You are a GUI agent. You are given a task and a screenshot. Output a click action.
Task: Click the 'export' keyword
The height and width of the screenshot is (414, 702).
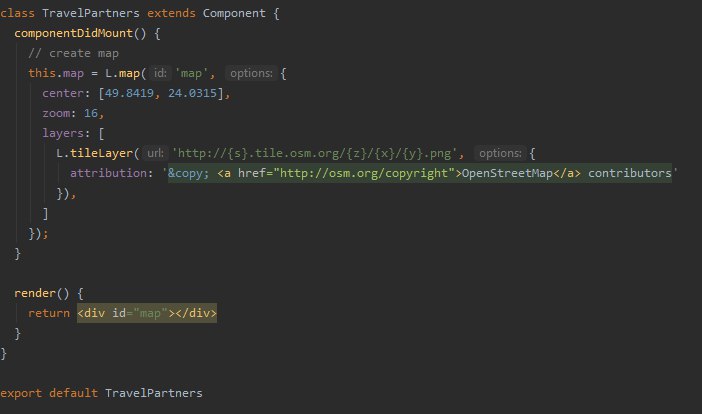pyautogui.click(x=21, y=393)
